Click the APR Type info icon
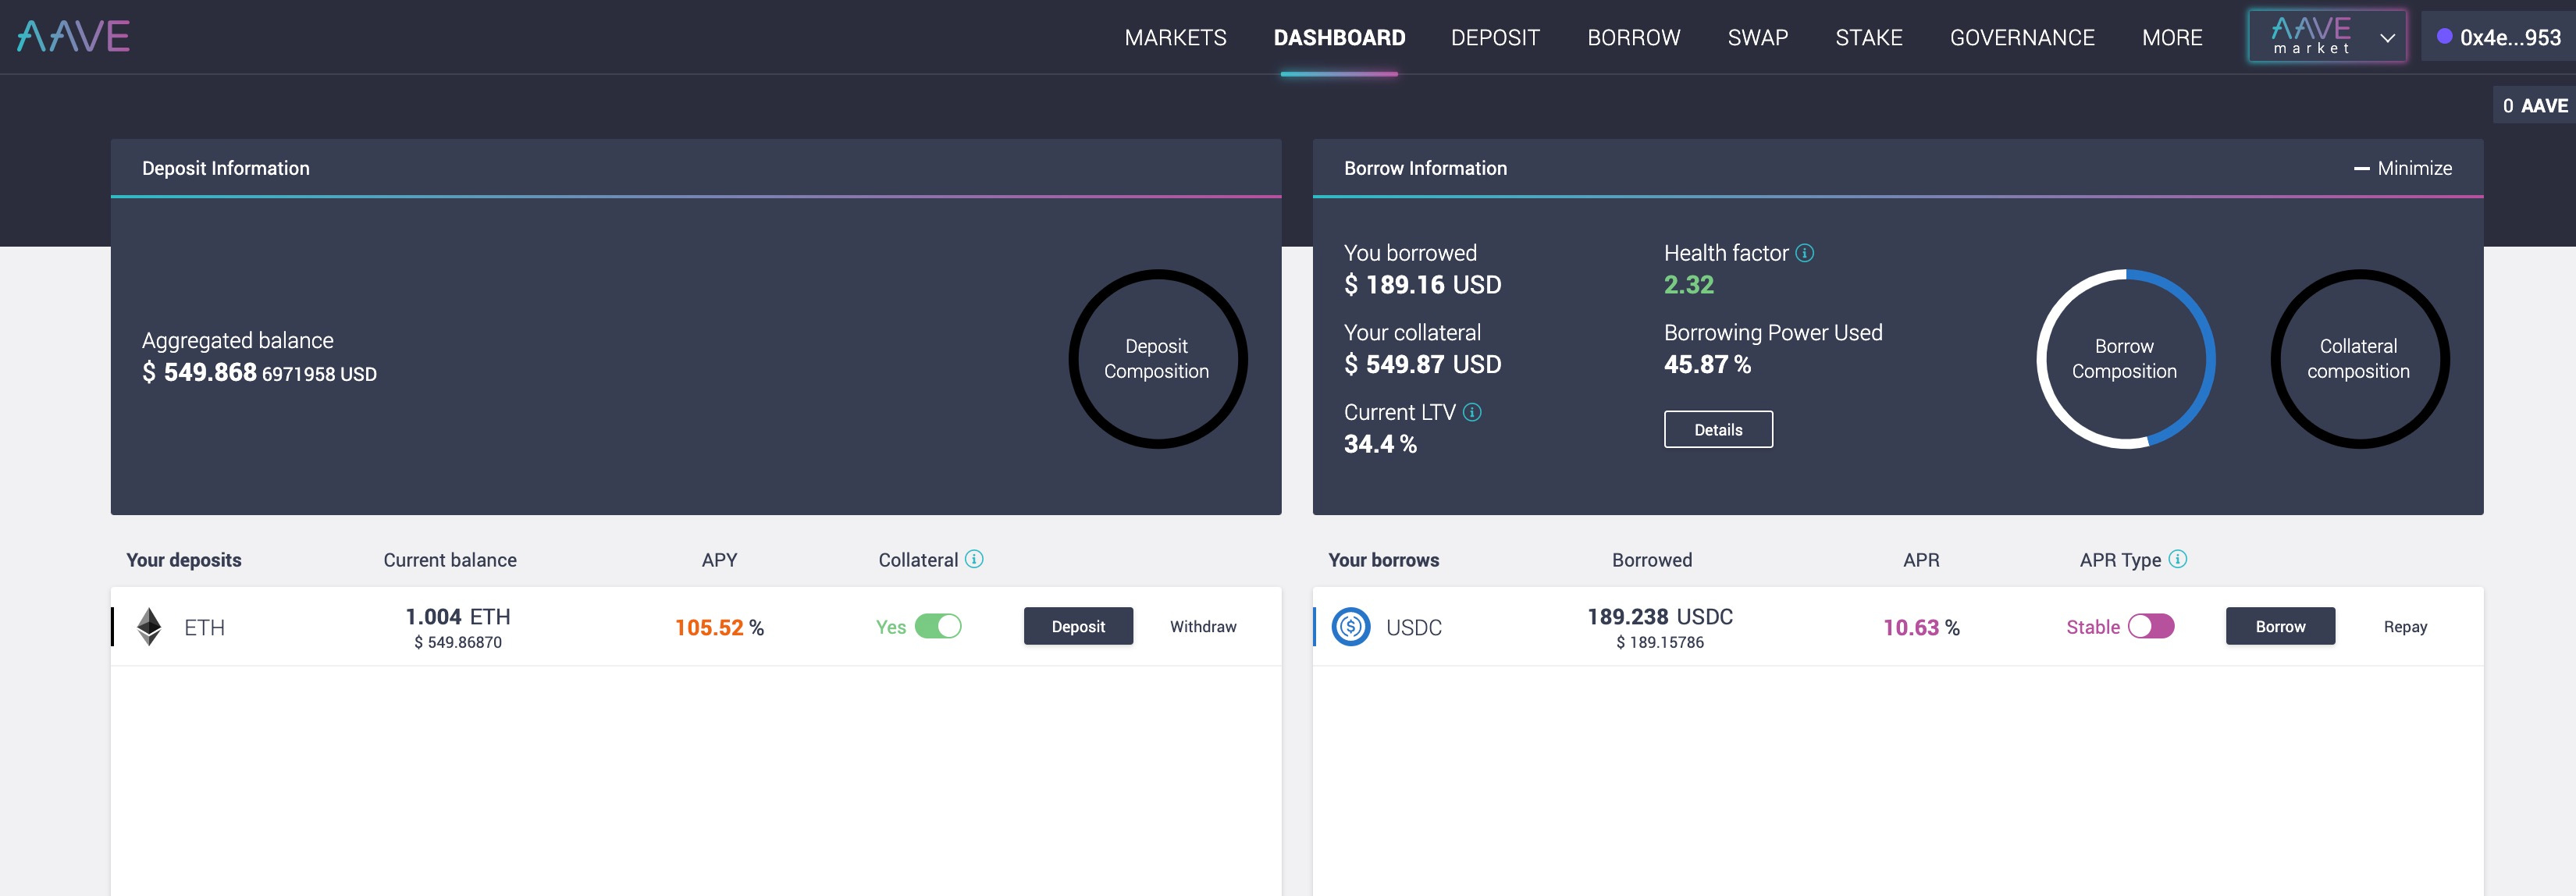Screen dimensions: 2576x896 (2177, 559)
